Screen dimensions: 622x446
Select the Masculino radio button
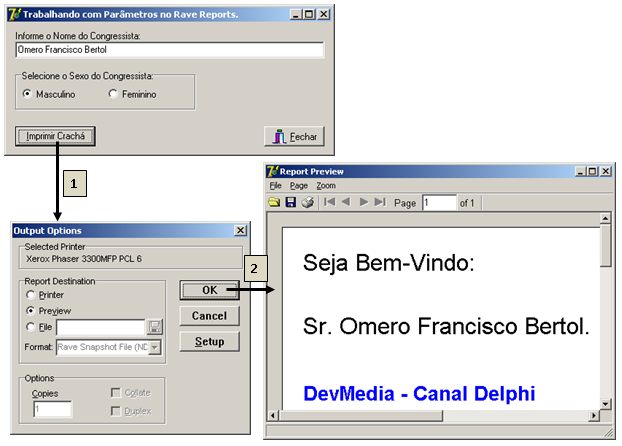click(x=27, y=94)
